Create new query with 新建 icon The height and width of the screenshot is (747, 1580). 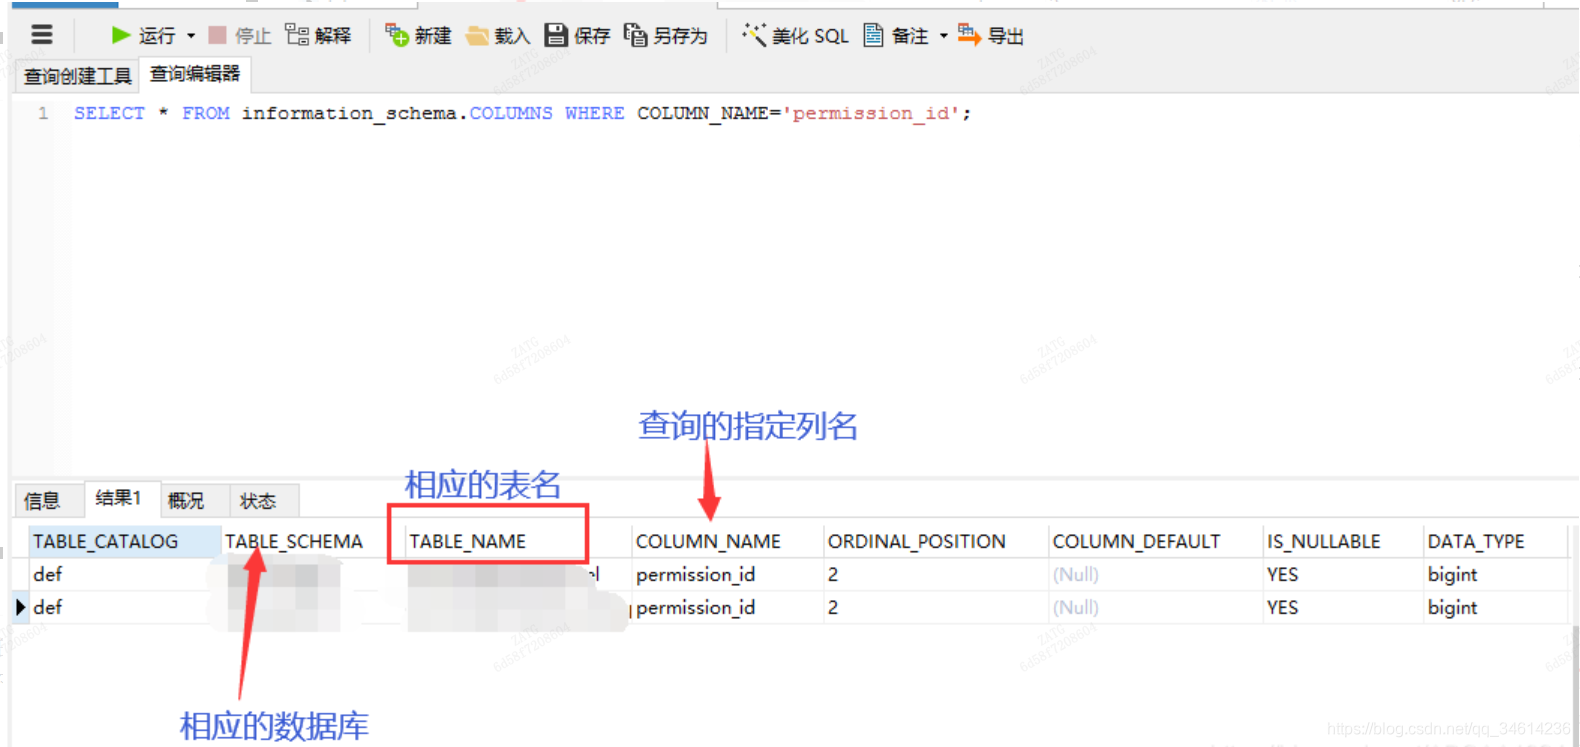397,35
